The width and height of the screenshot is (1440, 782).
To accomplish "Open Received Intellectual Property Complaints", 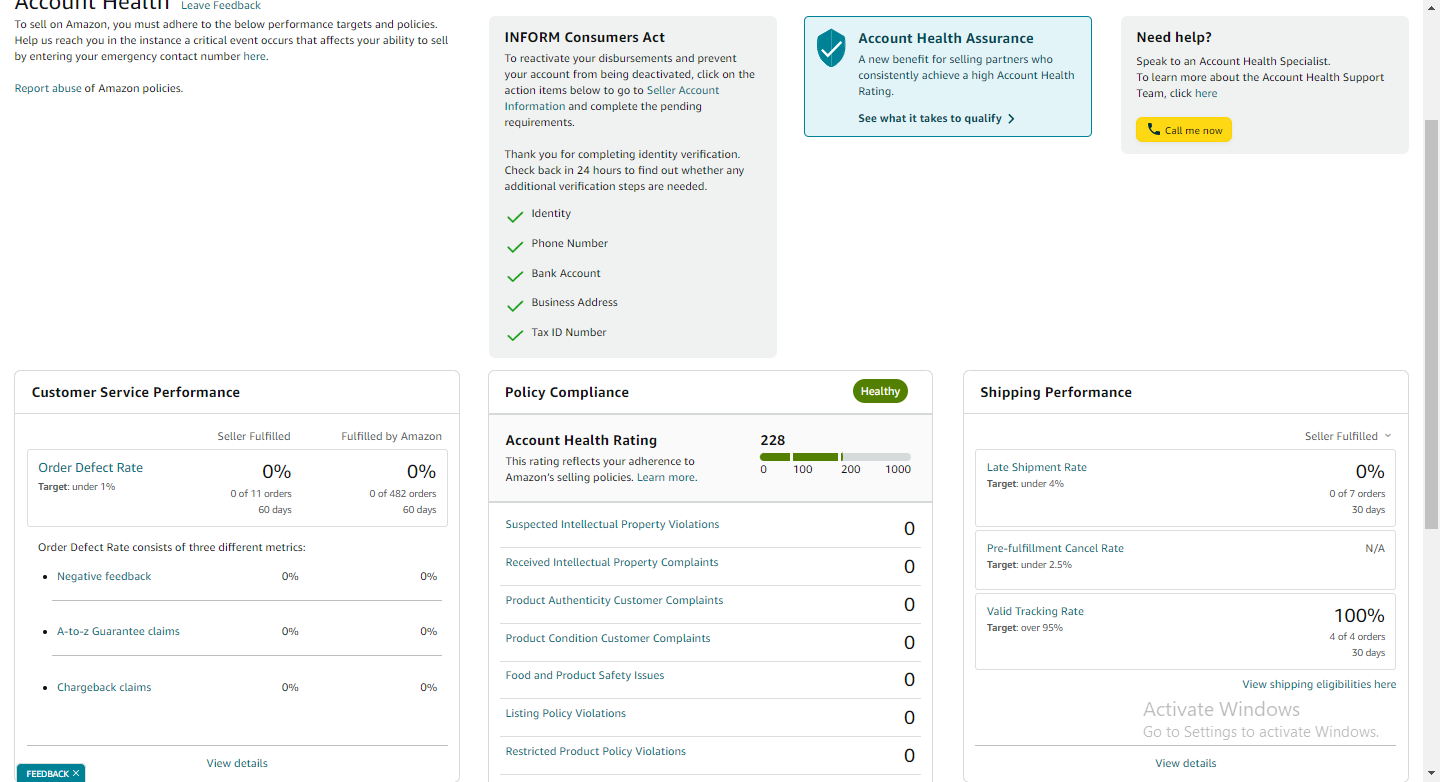I will 612,563.
